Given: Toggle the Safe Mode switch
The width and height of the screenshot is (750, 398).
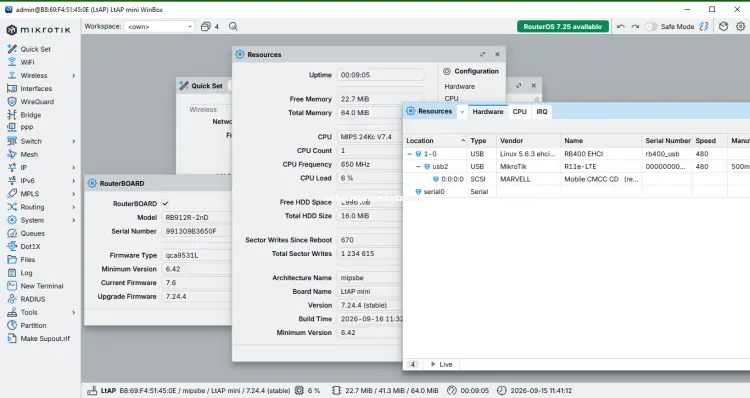Looking at the screenshot, I should tap(651, 26).
